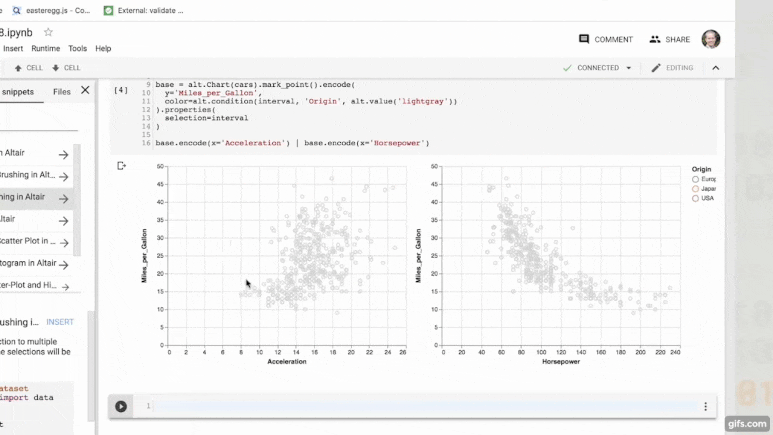Image resolution: width=773 pixels, height=435 pixels.
Task: Switch to the Files tab
Action: (x=62, y=91)
